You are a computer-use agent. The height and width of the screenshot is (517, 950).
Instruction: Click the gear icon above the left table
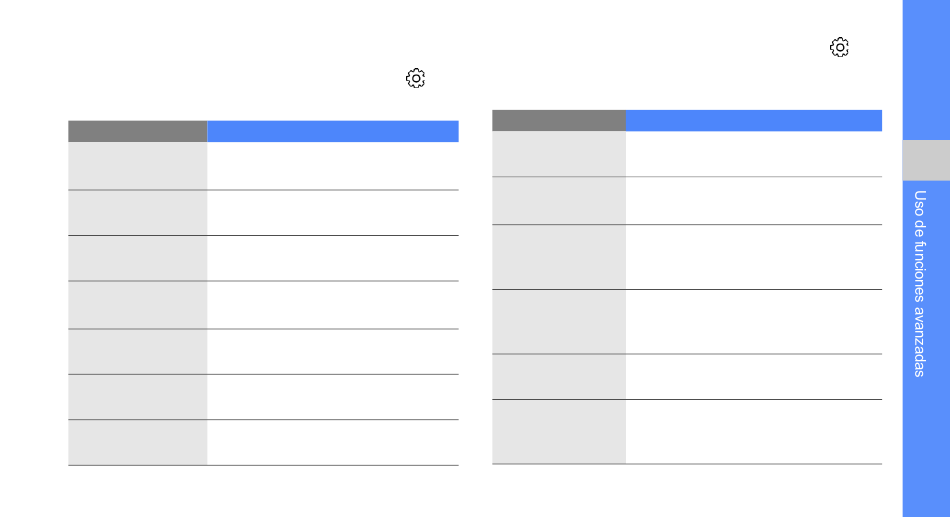(416, 79)
